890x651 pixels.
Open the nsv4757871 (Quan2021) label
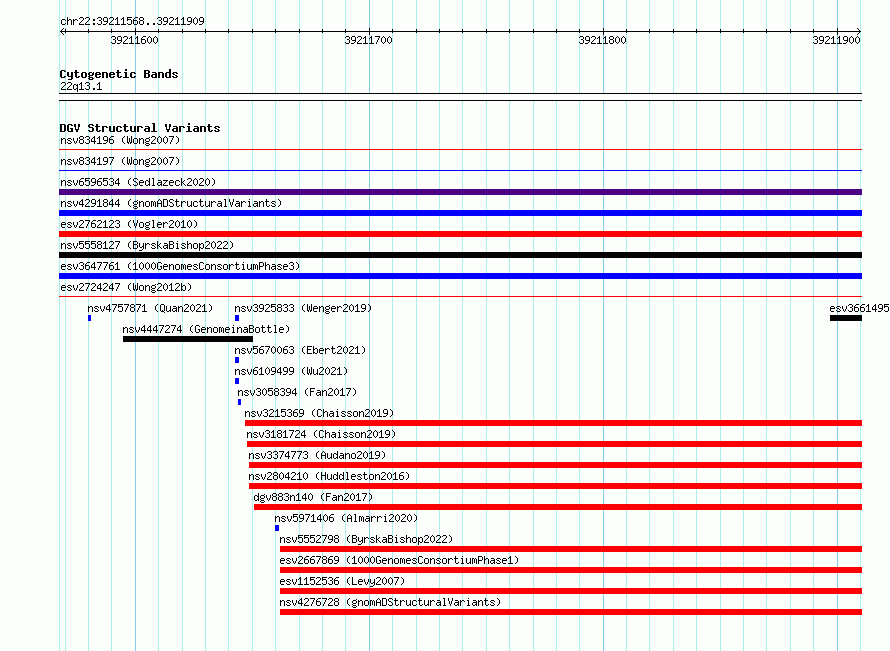[150, 308]
